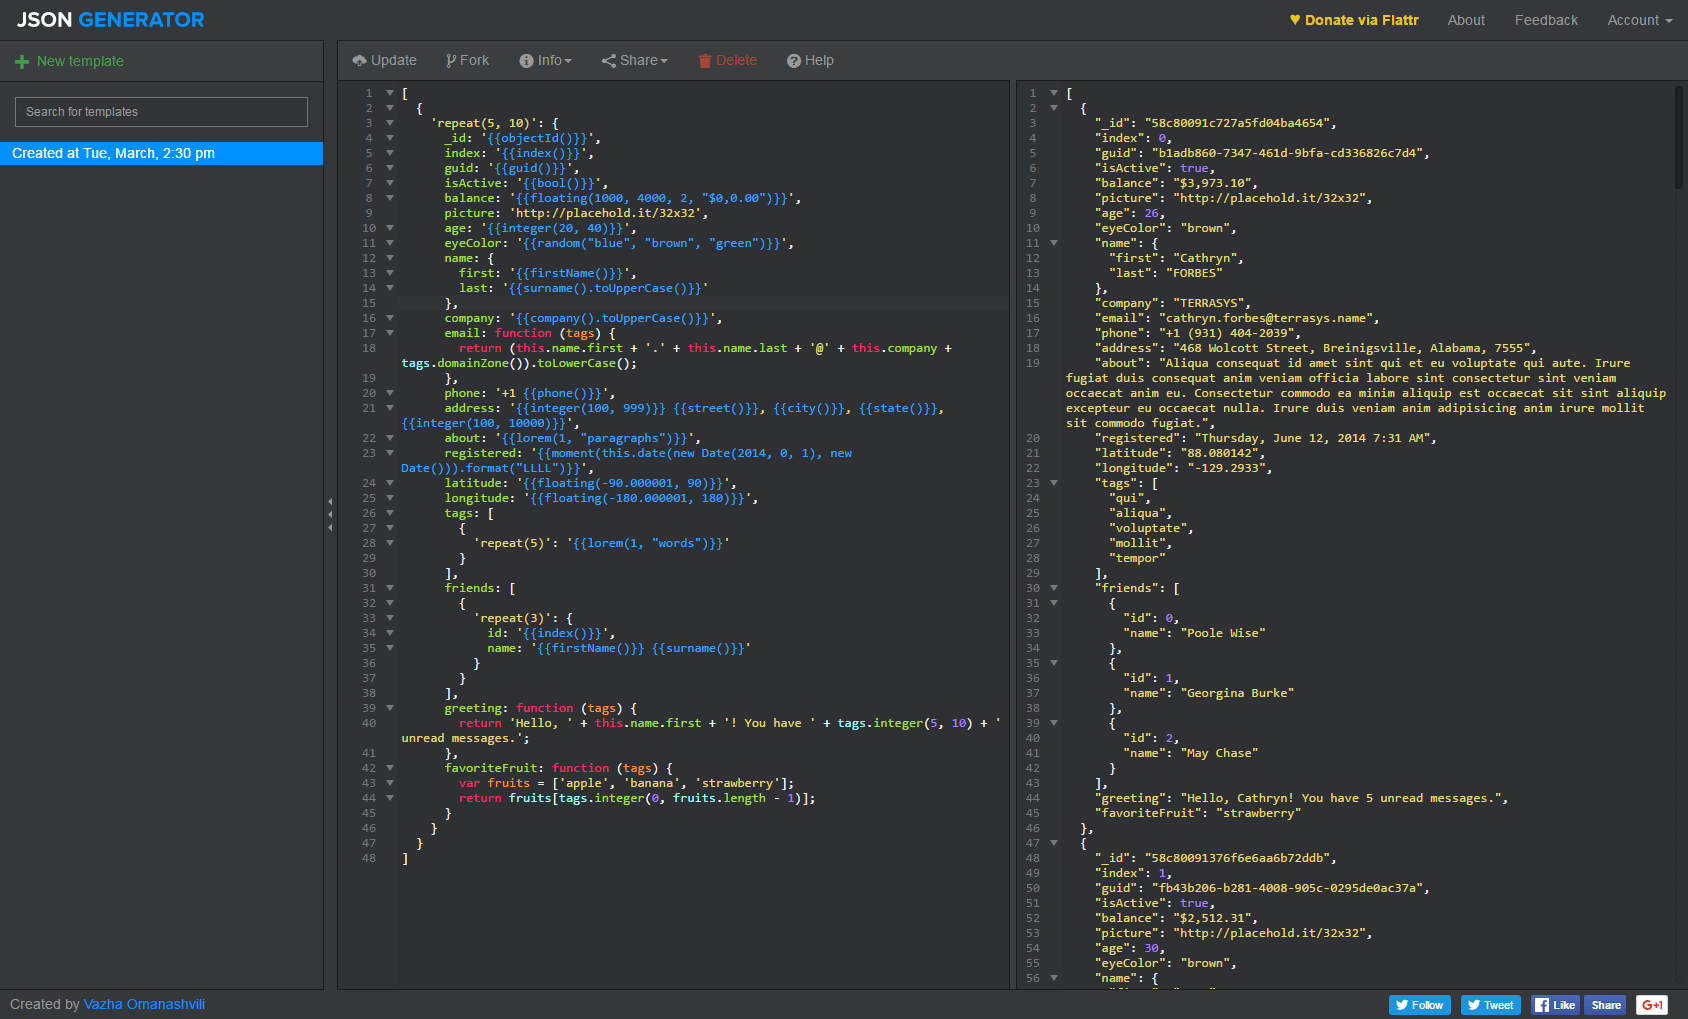This screenshot has width=1688, height=1019.
Task: Collapse the "tags" array on output line 23
Action: coord(1054,483)
